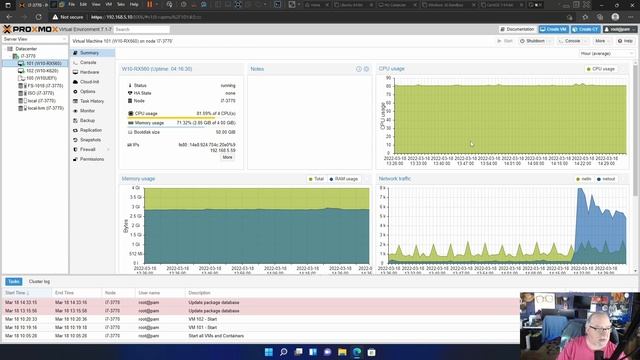This screenshot has height=360, width=640.
Task: Click the Notes panel collapse icon
Action: click(359, 69)
